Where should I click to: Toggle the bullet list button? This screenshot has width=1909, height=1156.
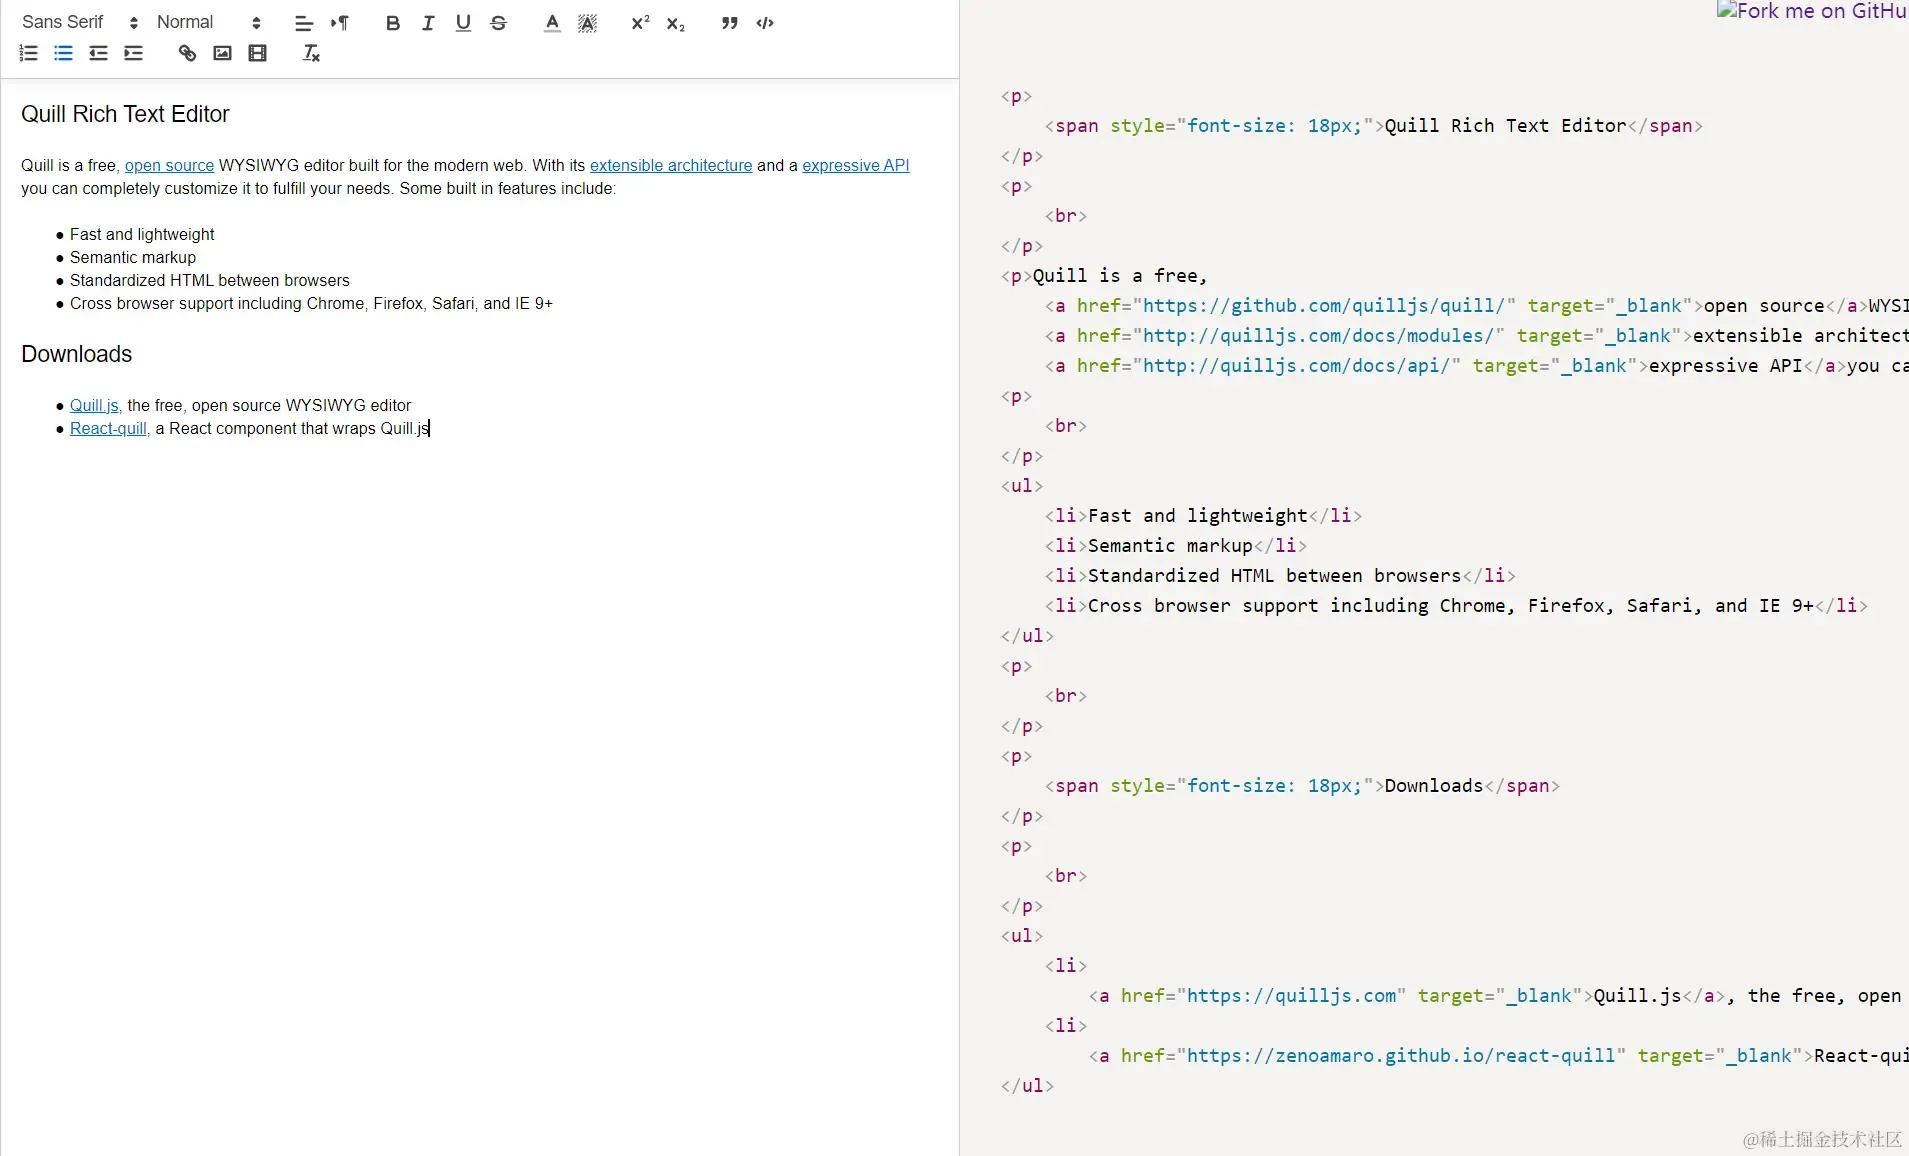click(63, 53)
